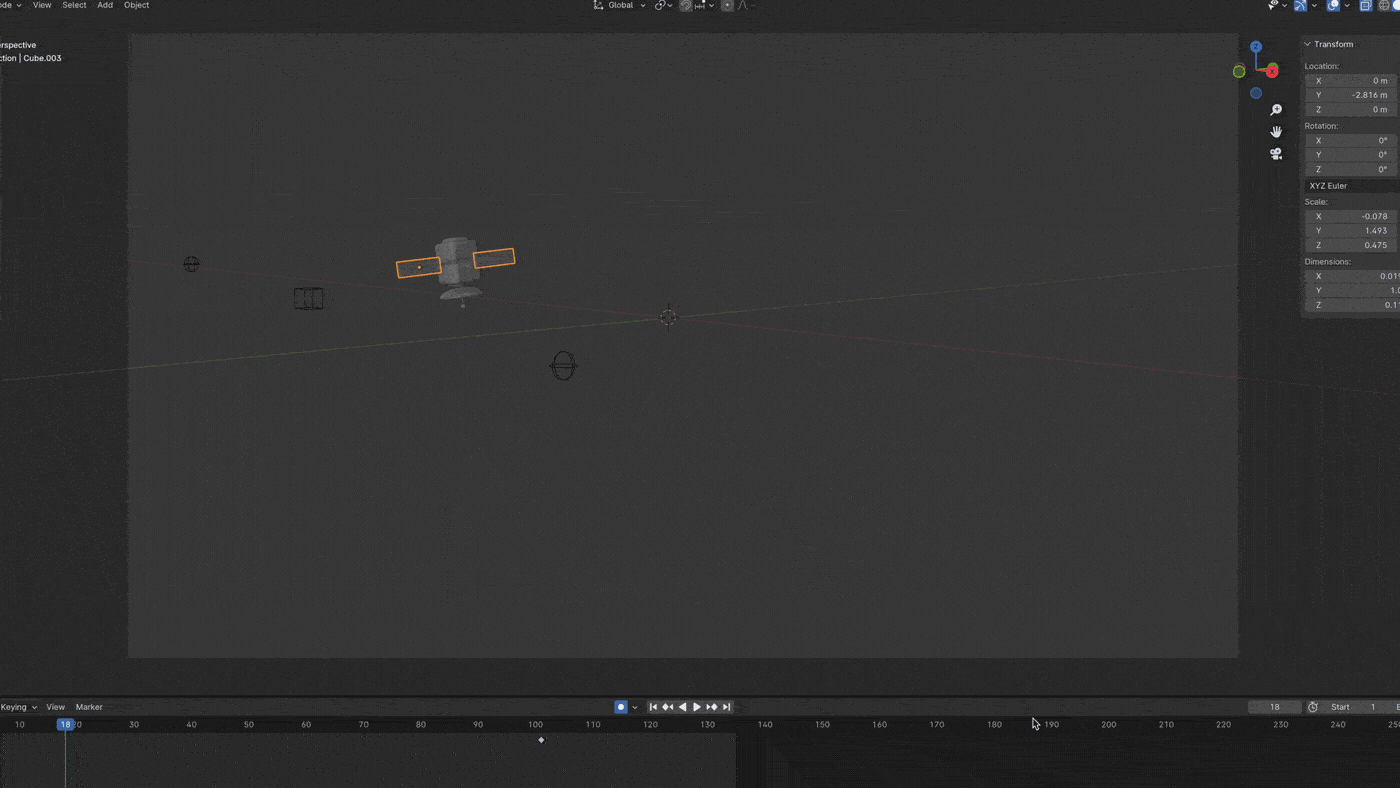Jump to the next keyframe
The width and height of the screenshot is (1400, 788).
712,707
